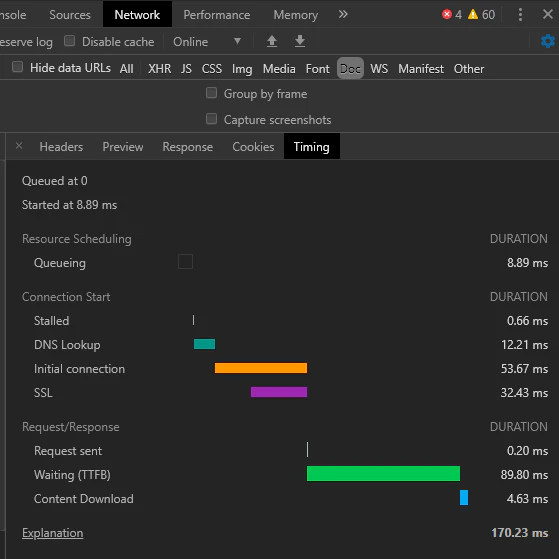The image size is (559, 559).
Task: Filter requests by Img
Action: click(242, 68)
